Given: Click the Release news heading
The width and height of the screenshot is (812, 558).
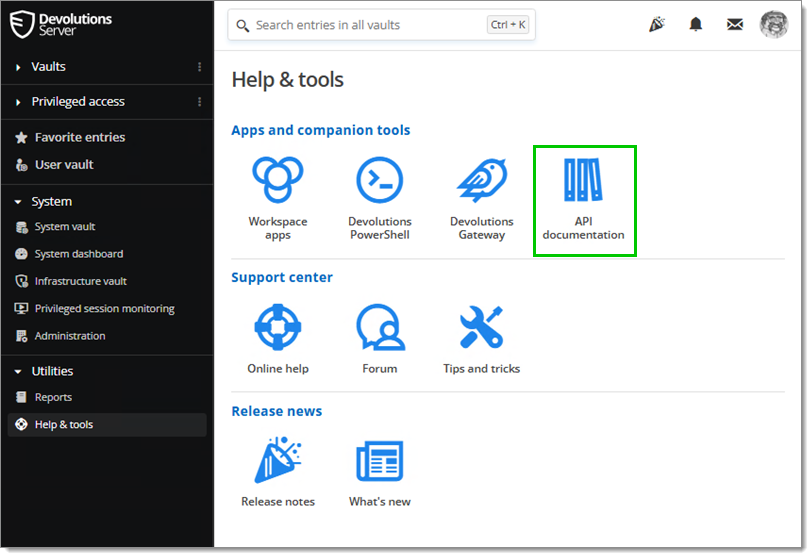Looking at the screenshot, I should [277, 411].
